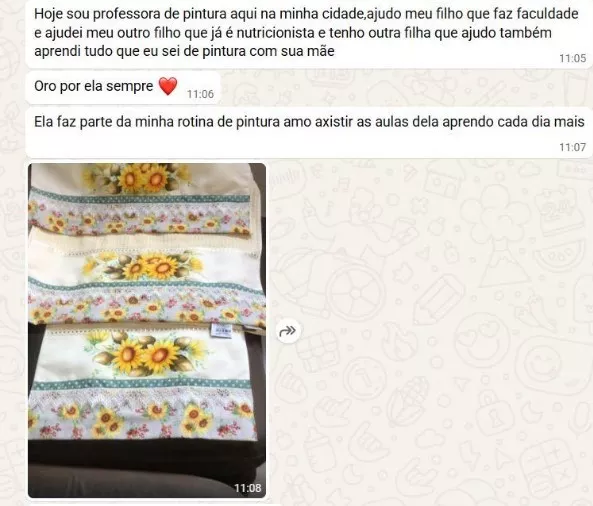Click the 11:08 timestamp on the photo
Screen dimensions: 593x506
[247, 488]
